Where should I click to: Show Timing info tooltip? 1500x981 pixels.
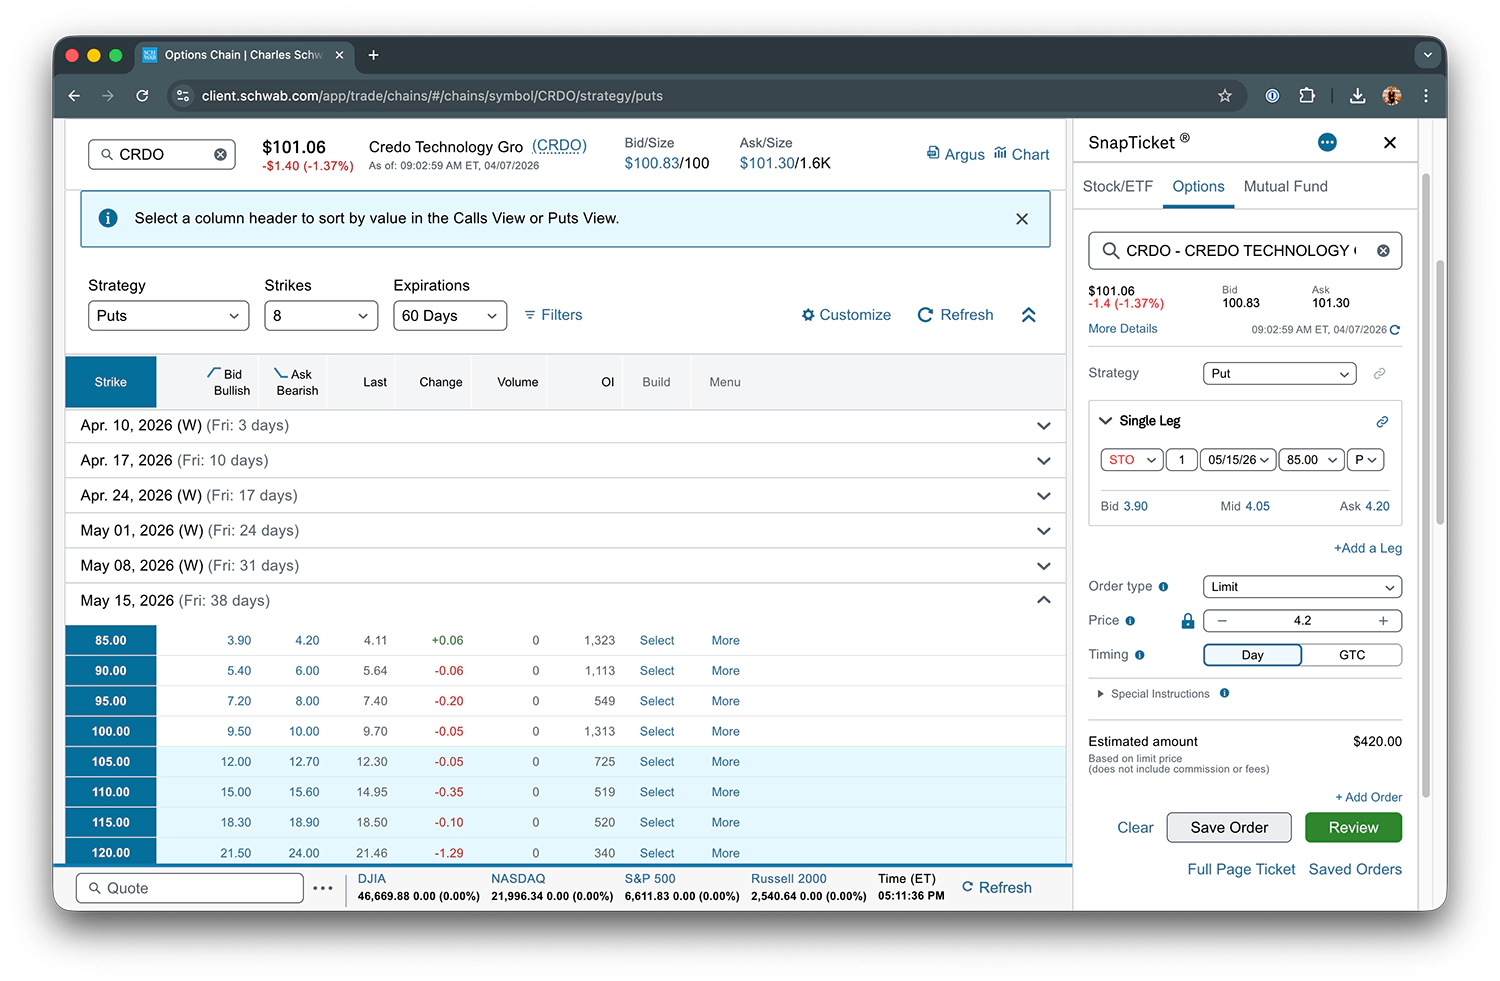pos(1140,655)
